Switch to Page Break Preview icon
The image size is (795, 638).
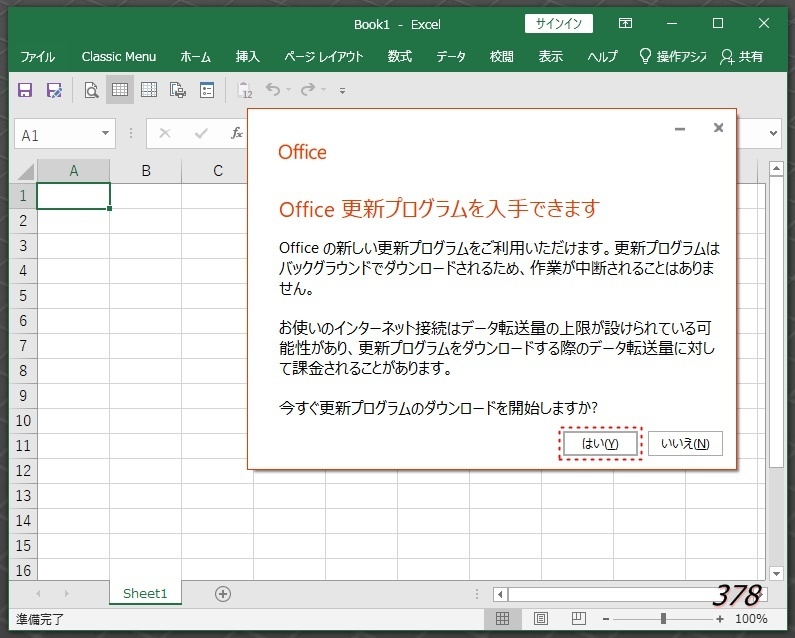(578, 619)
